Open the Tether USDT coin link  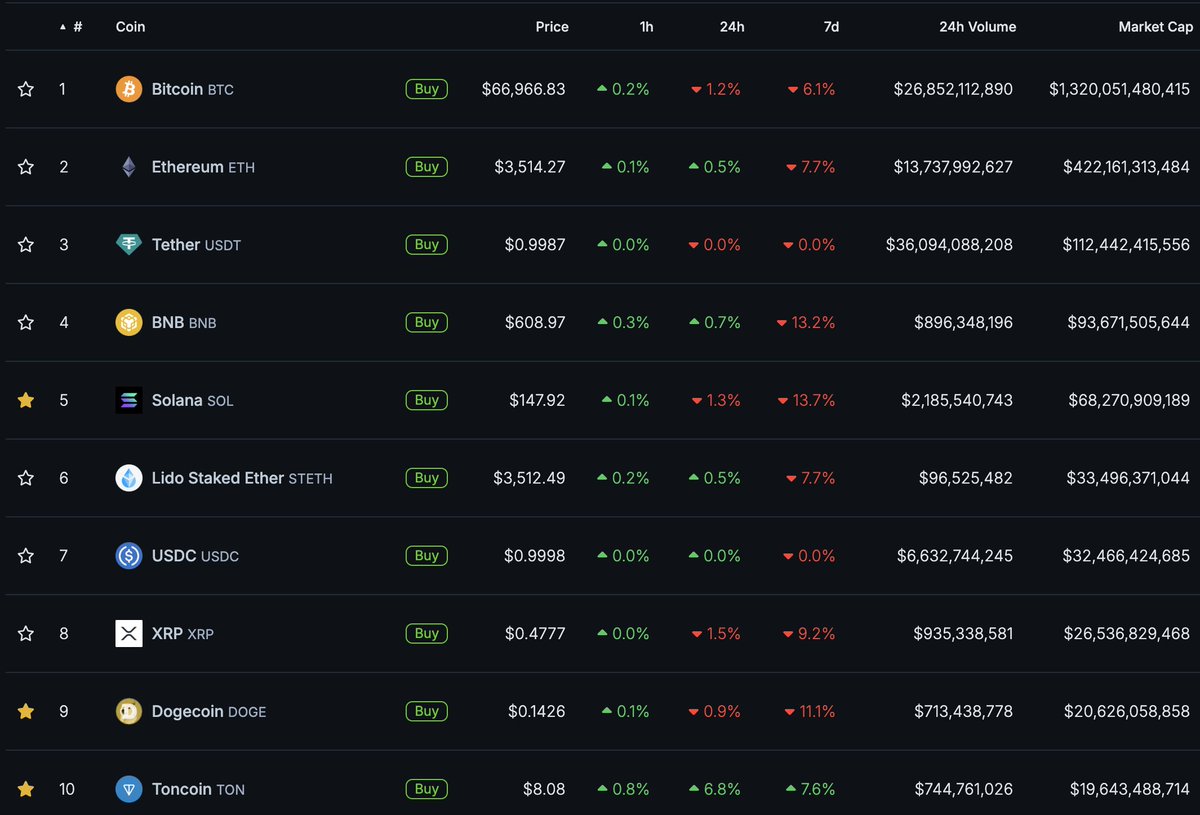[x=196, y=244]
